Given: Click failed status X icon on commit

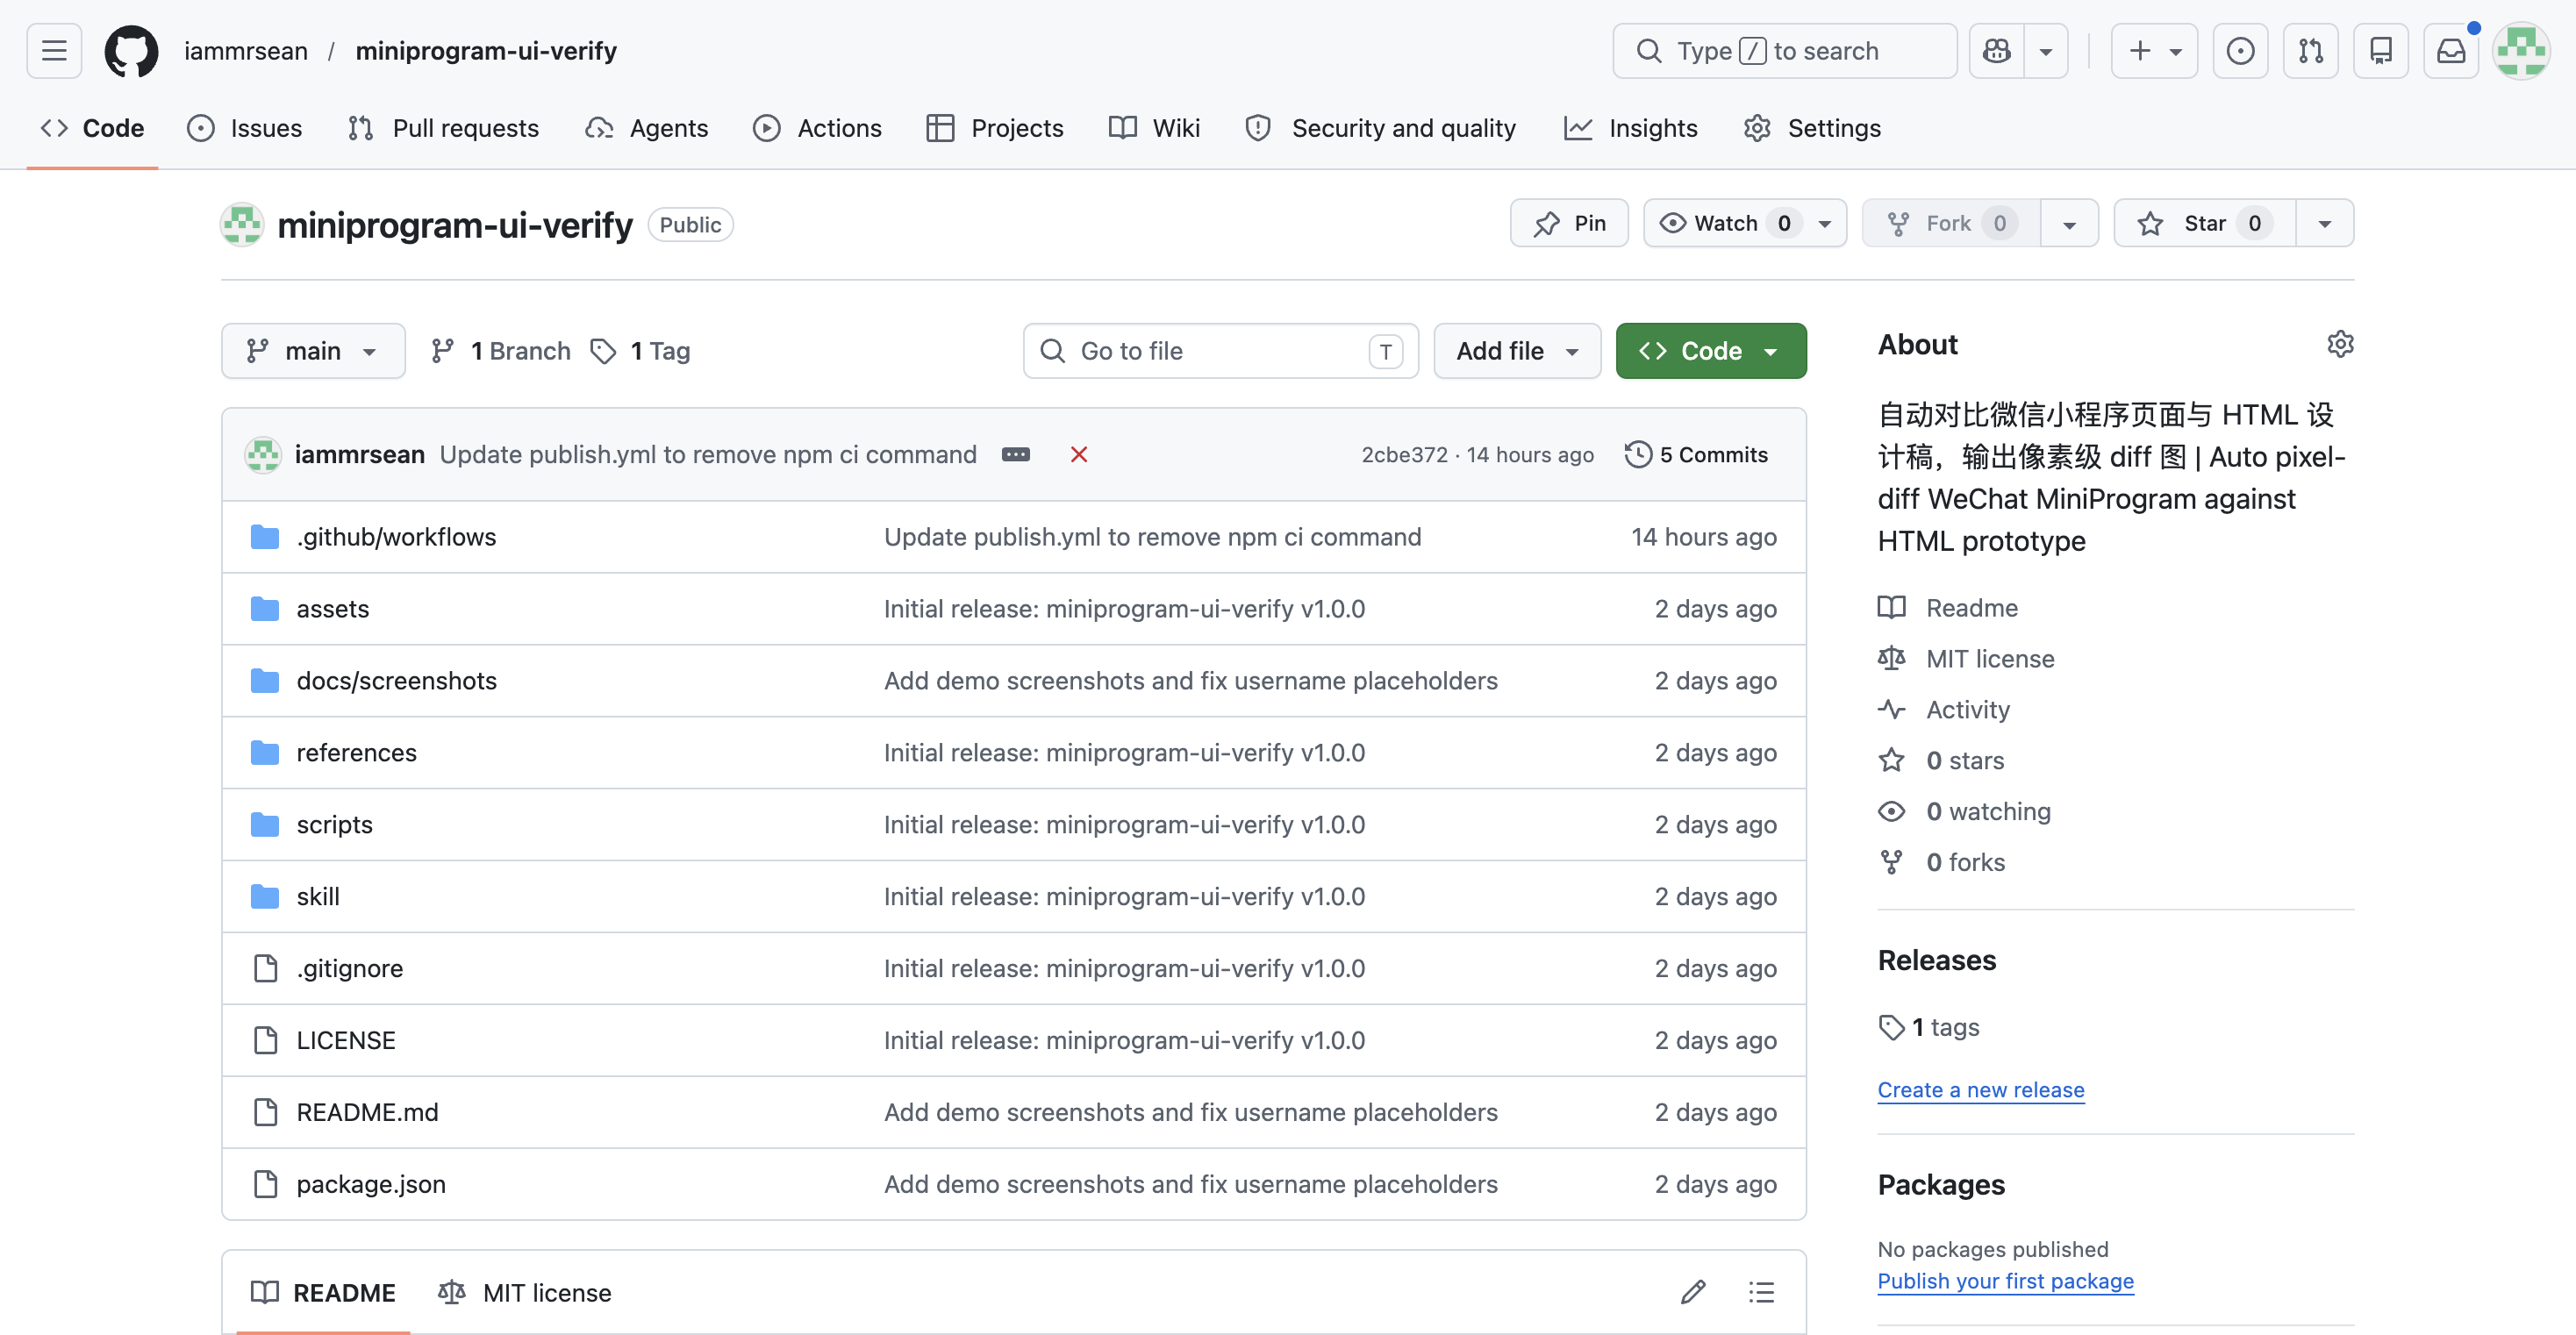Looking at the screenshot, I should coord(1079,455).
